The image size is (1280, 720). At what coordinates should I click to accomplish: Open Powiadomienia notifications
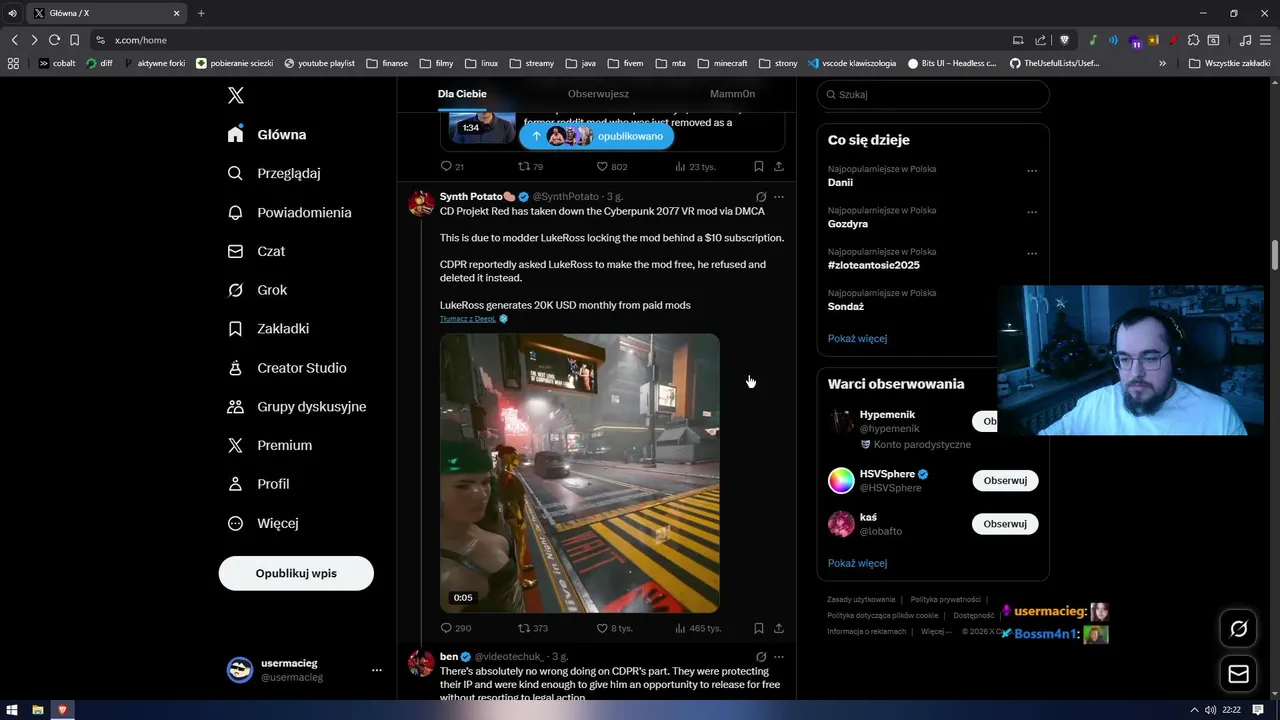tap(289, 212)
